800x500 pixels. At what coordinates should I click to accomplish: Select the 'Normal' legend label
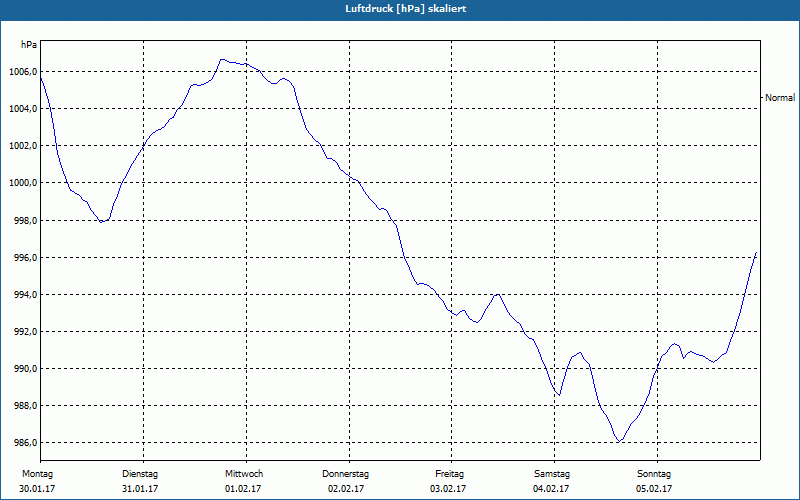[x=780, y=97]
